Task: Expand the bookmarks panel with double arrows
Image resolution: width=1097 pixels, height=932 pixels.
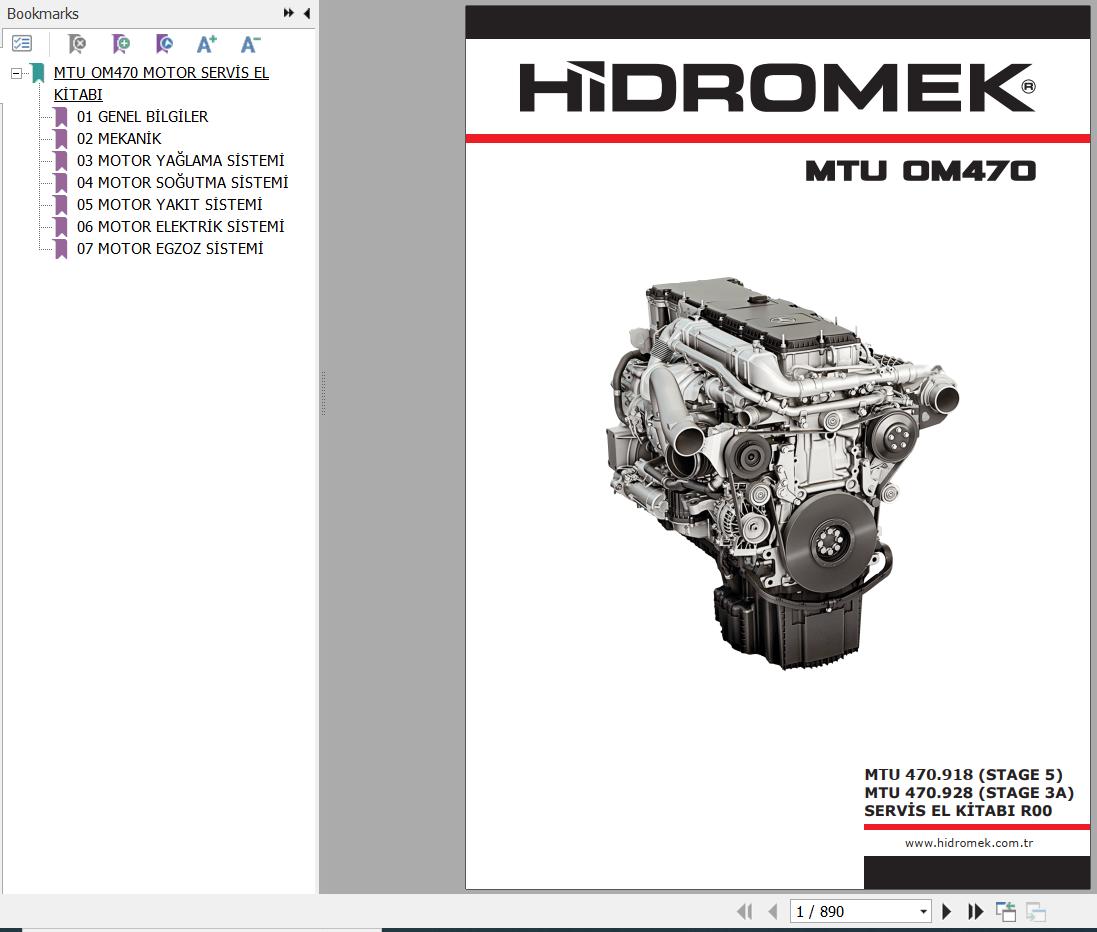Action: (x=288, y=13)
